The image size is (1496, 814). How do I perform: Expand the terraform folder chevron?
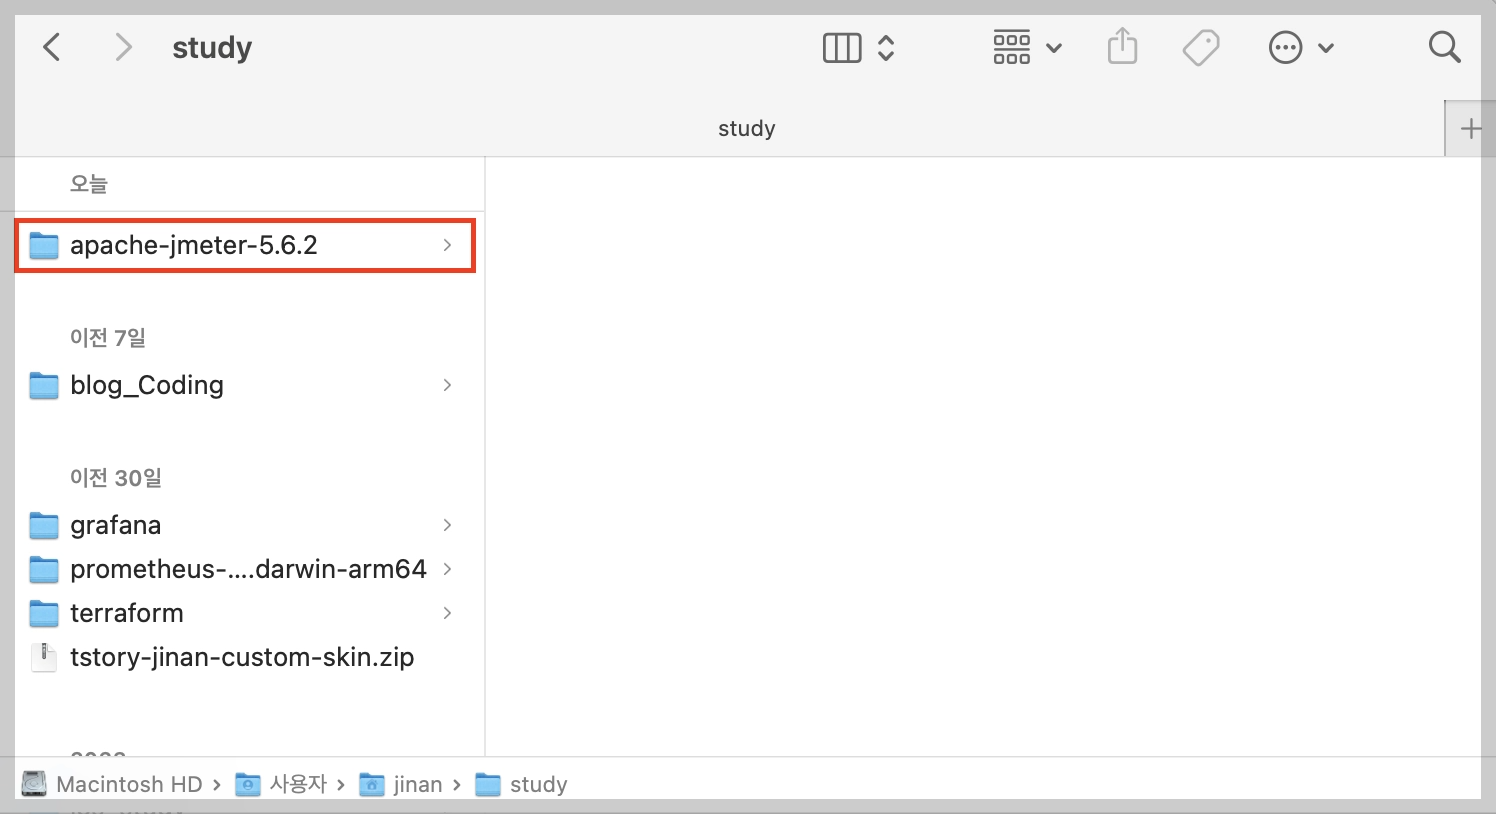tap(447, 613)
